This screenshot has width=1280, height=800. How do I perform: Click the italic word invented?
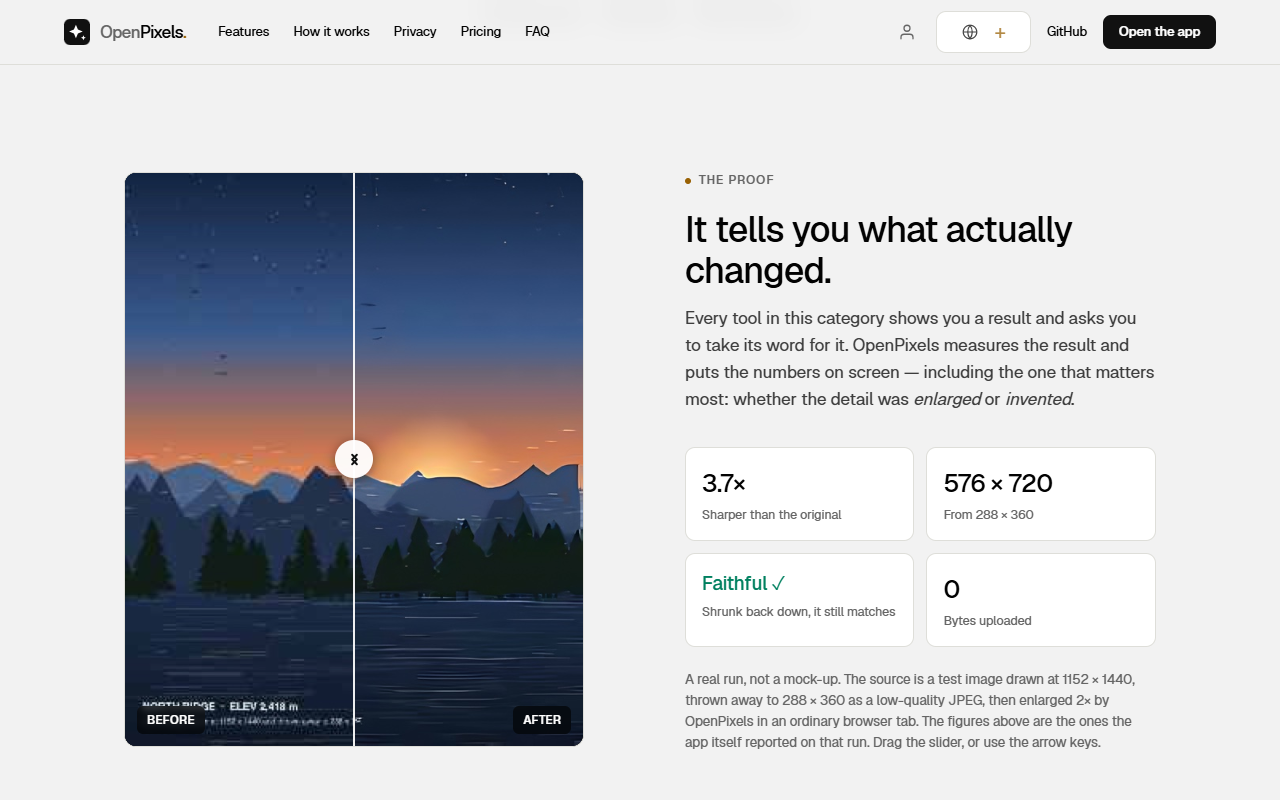tap(1039, 399)
